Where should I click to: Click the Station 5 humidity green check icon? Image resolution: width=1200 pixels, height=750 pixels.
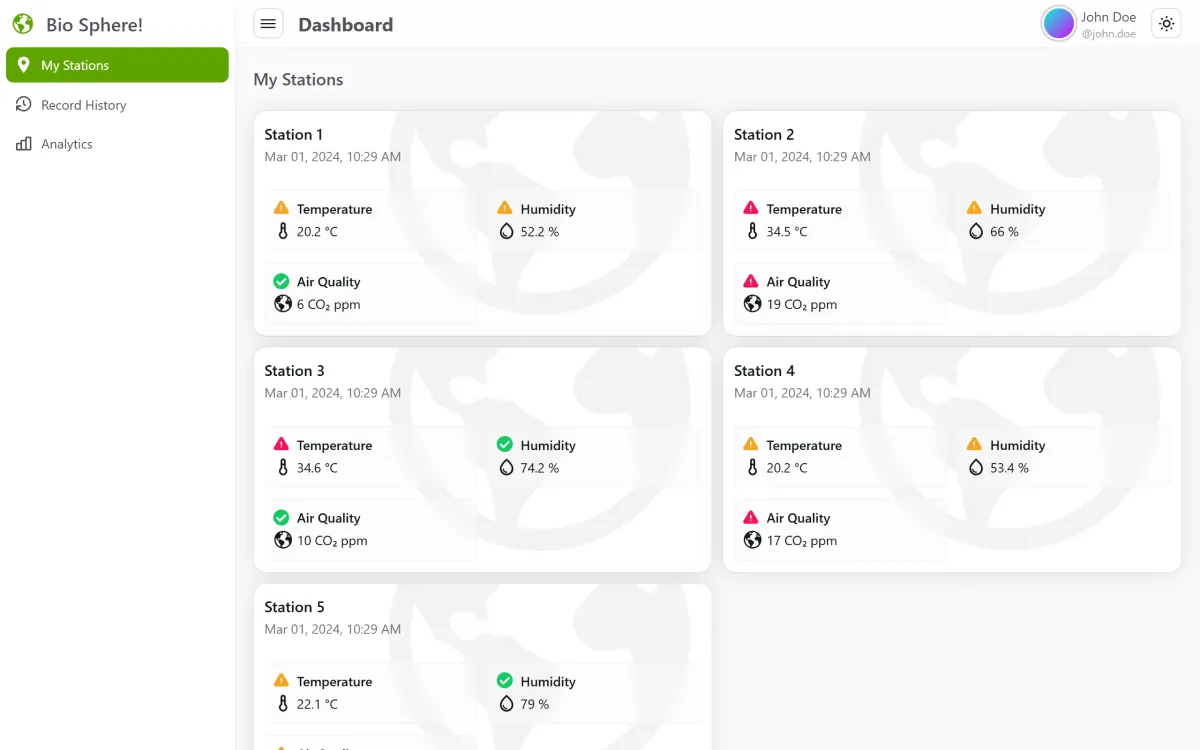pyautogui.click(x=505, y=680)
